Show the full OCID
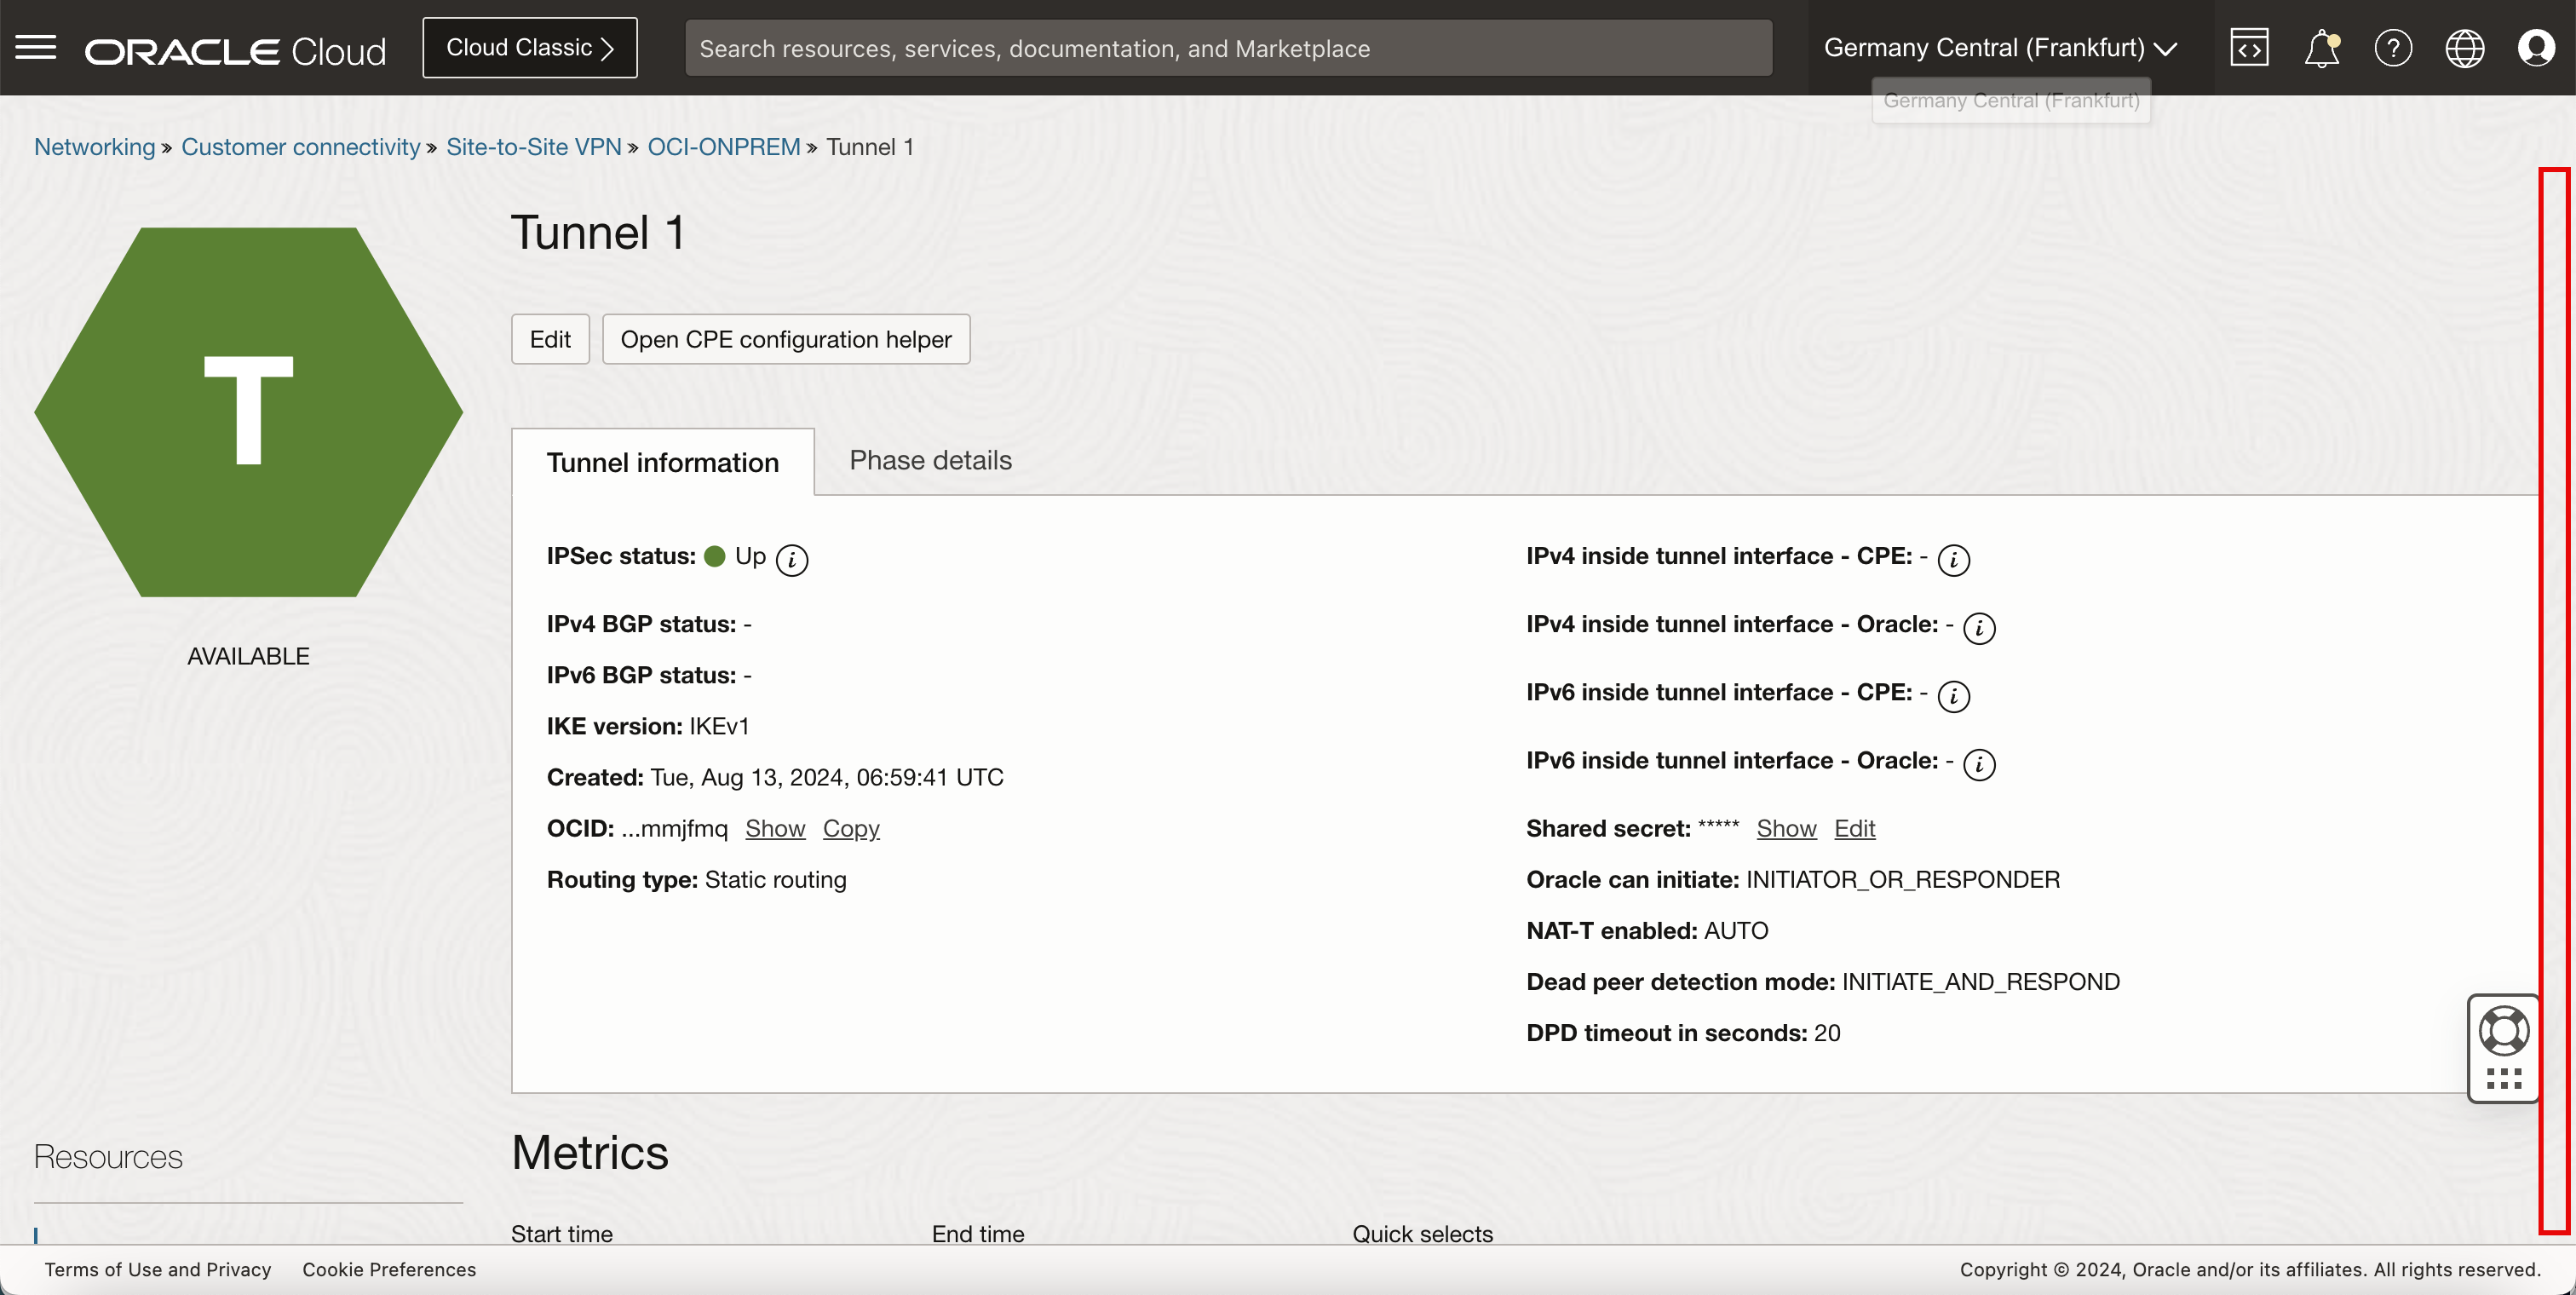The width and height of the screenshot is (2576, 1295). [775, 828]
